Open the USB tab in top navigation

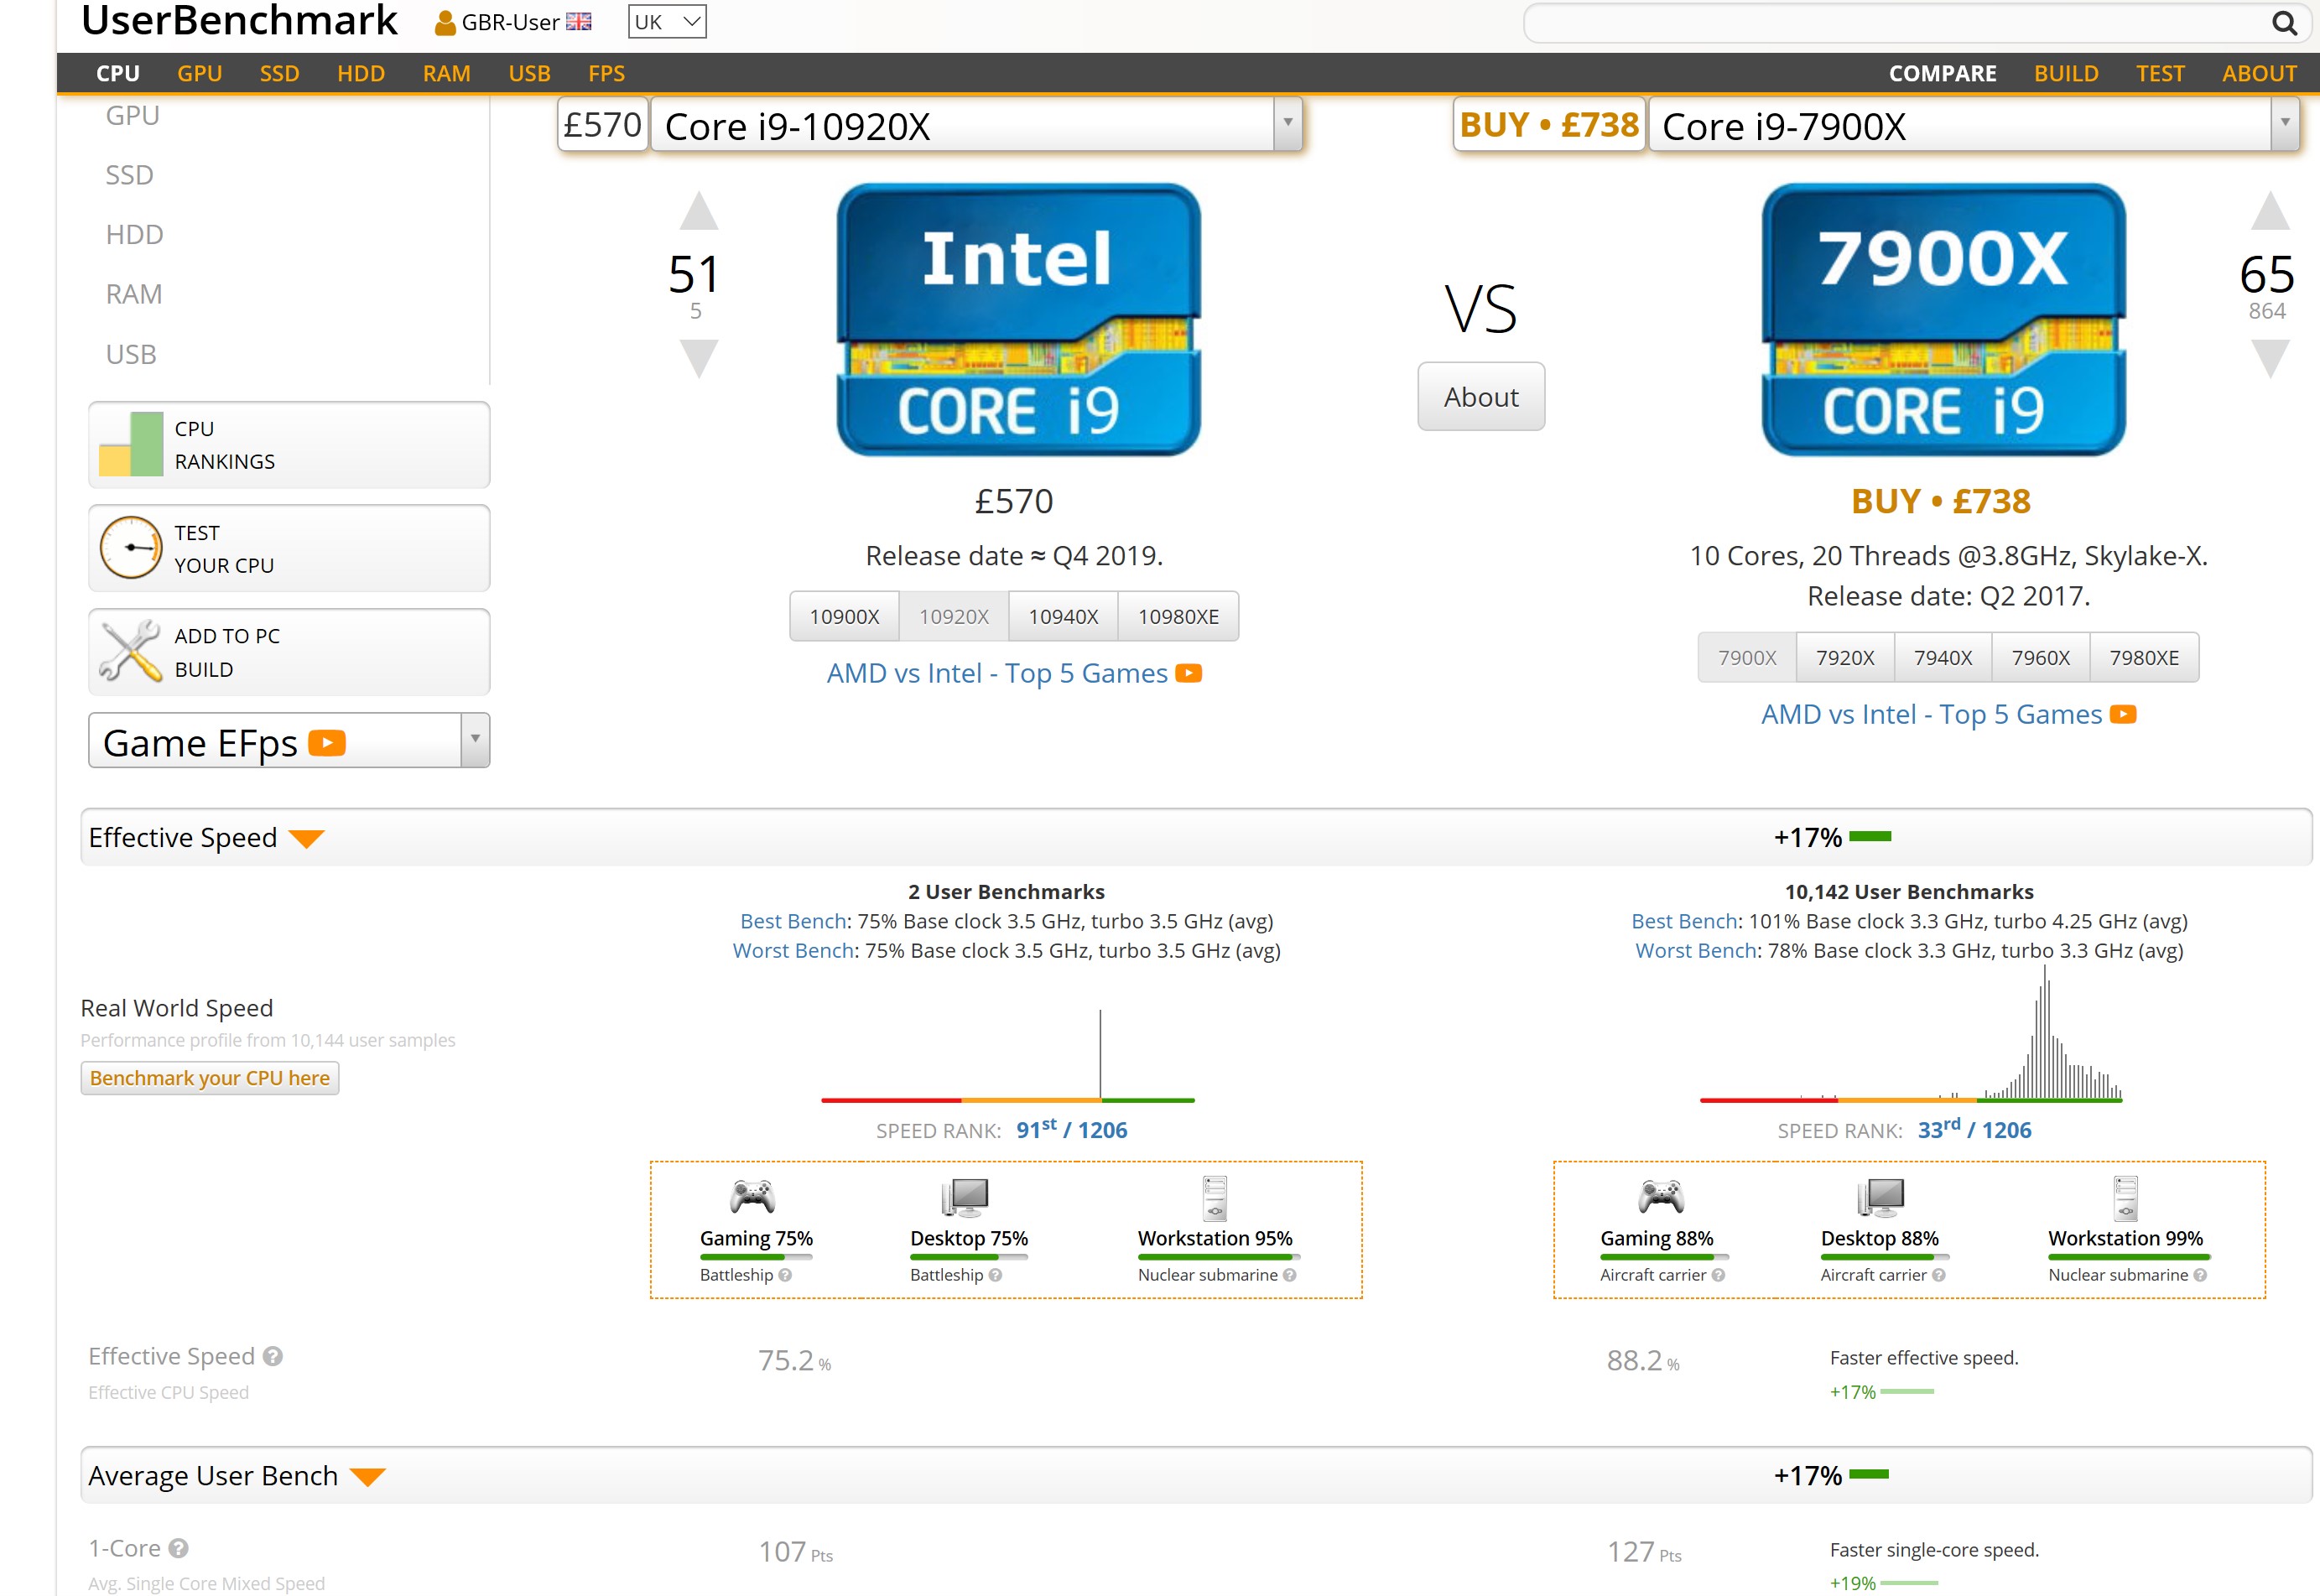[529, 73]
